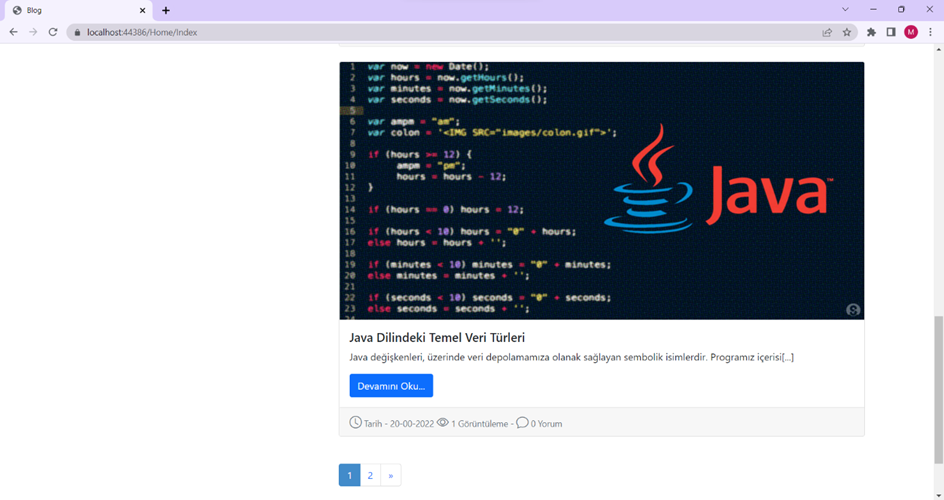This screenshot has height=500, width=944.
Task: Click the eye icon beside Görüntüleme
Action: (442, 422)
